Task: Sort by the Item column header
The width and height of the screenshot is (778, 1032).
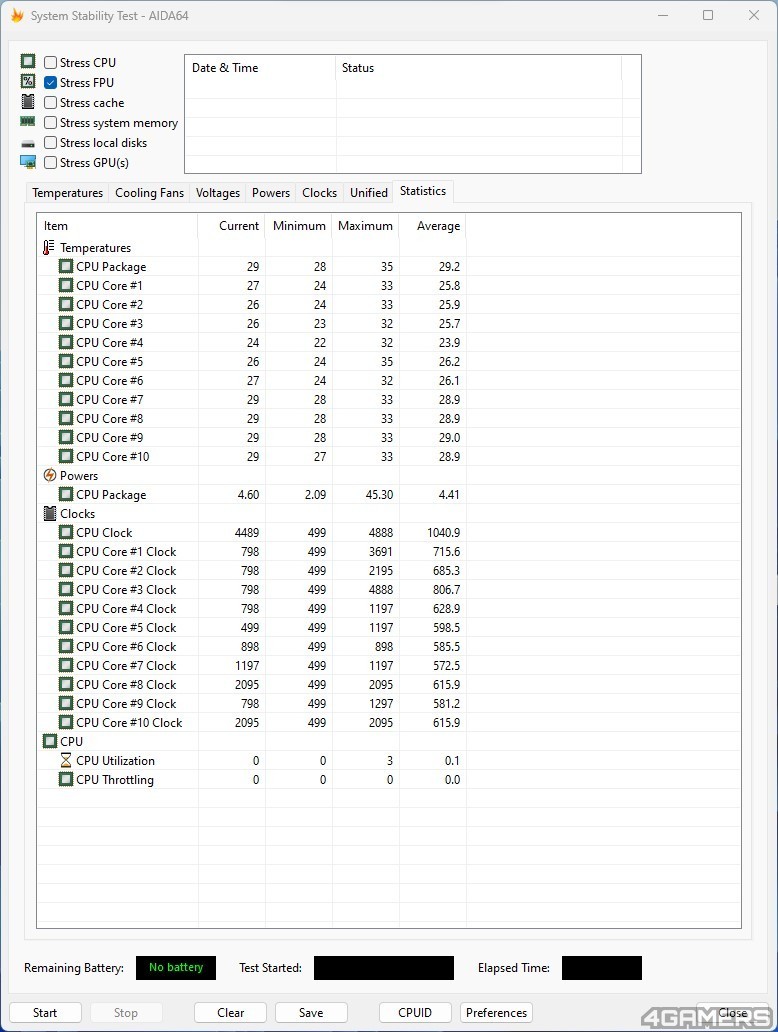Action: tap(118, 226)
